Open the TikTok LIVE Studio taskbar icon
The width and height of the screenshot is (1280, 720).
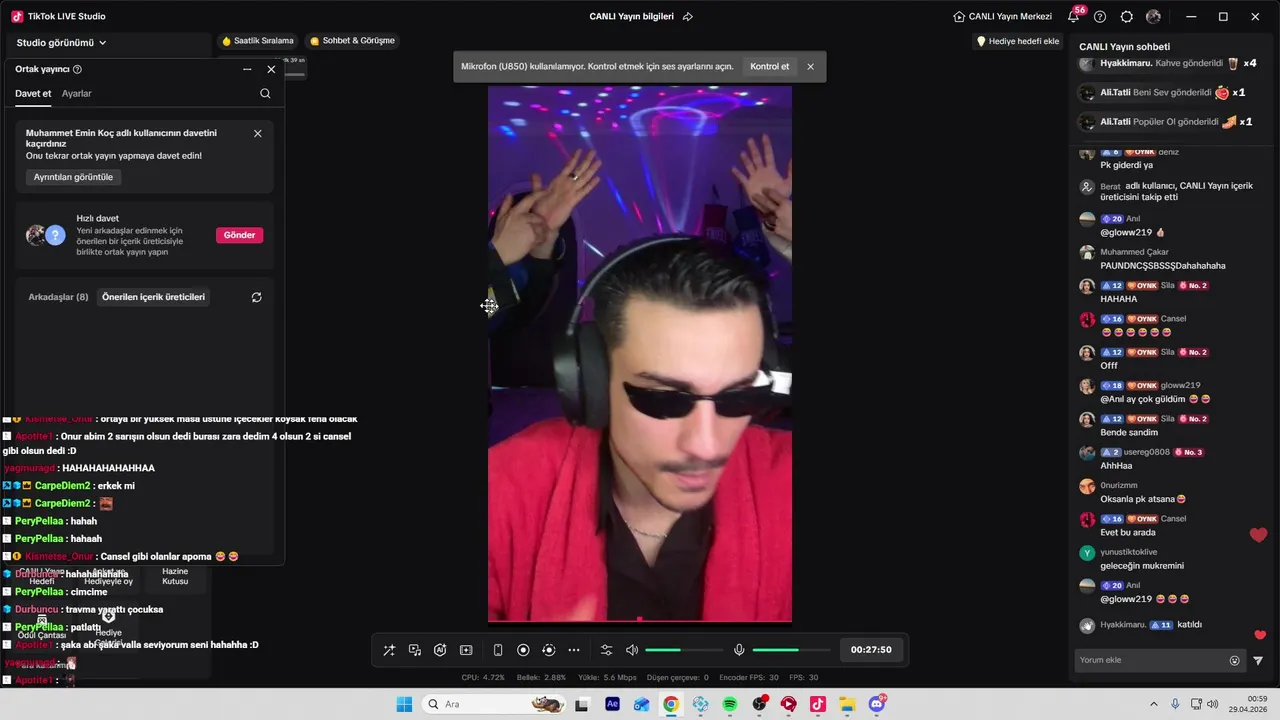click(818, 704)
